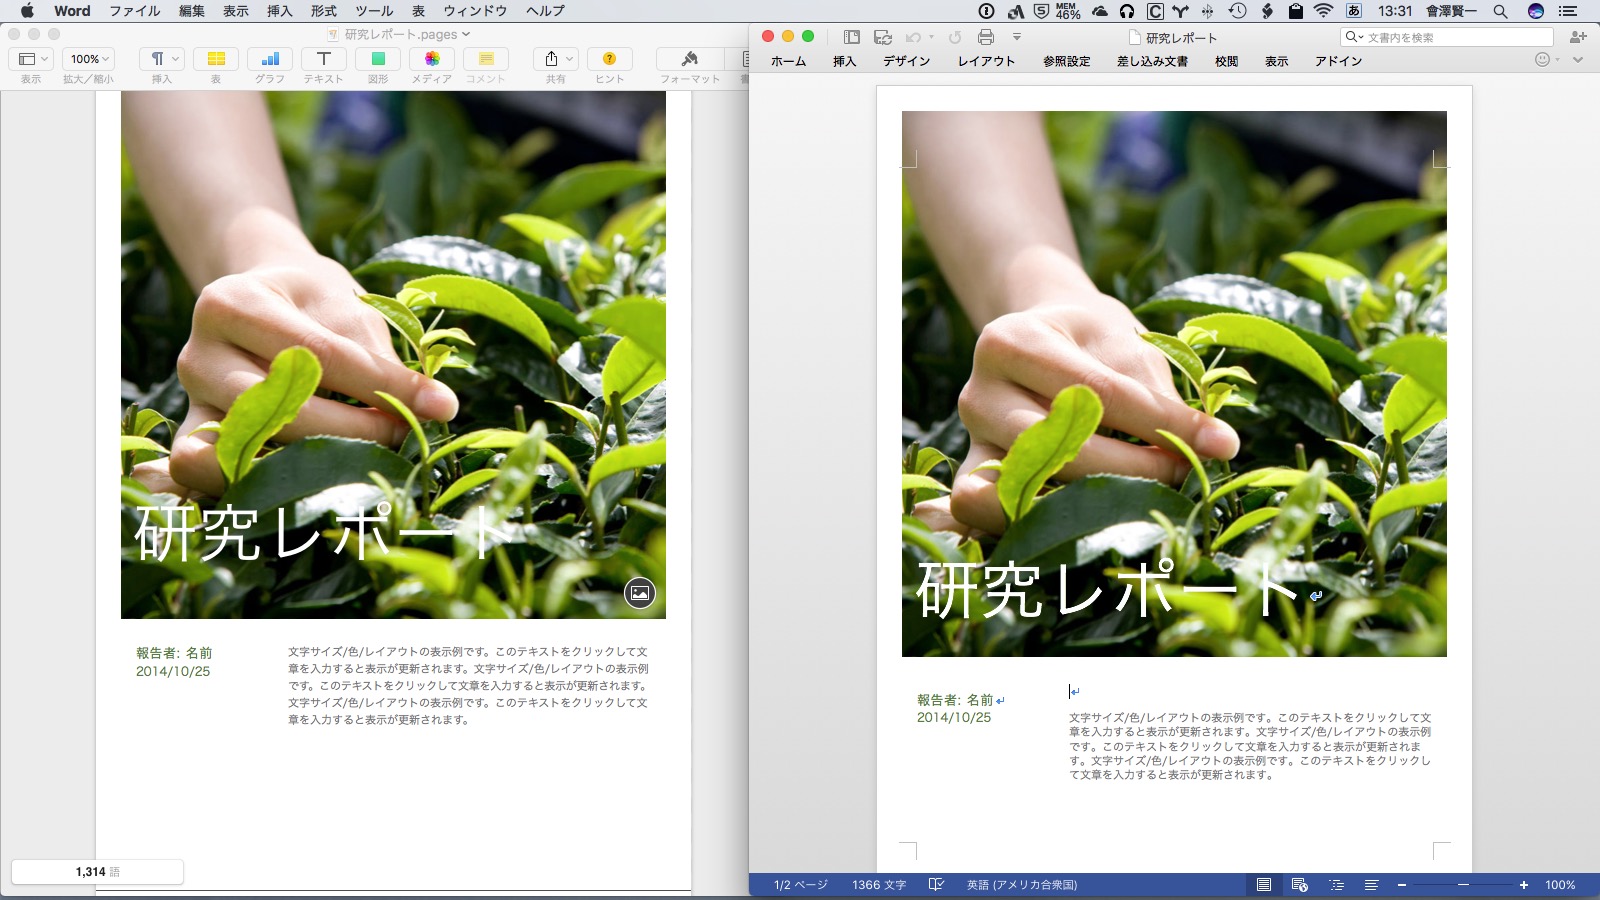Screen dimensions: 1600x900
Task: Click the 文書内を検索 search field in Word
Action: 1450,36
